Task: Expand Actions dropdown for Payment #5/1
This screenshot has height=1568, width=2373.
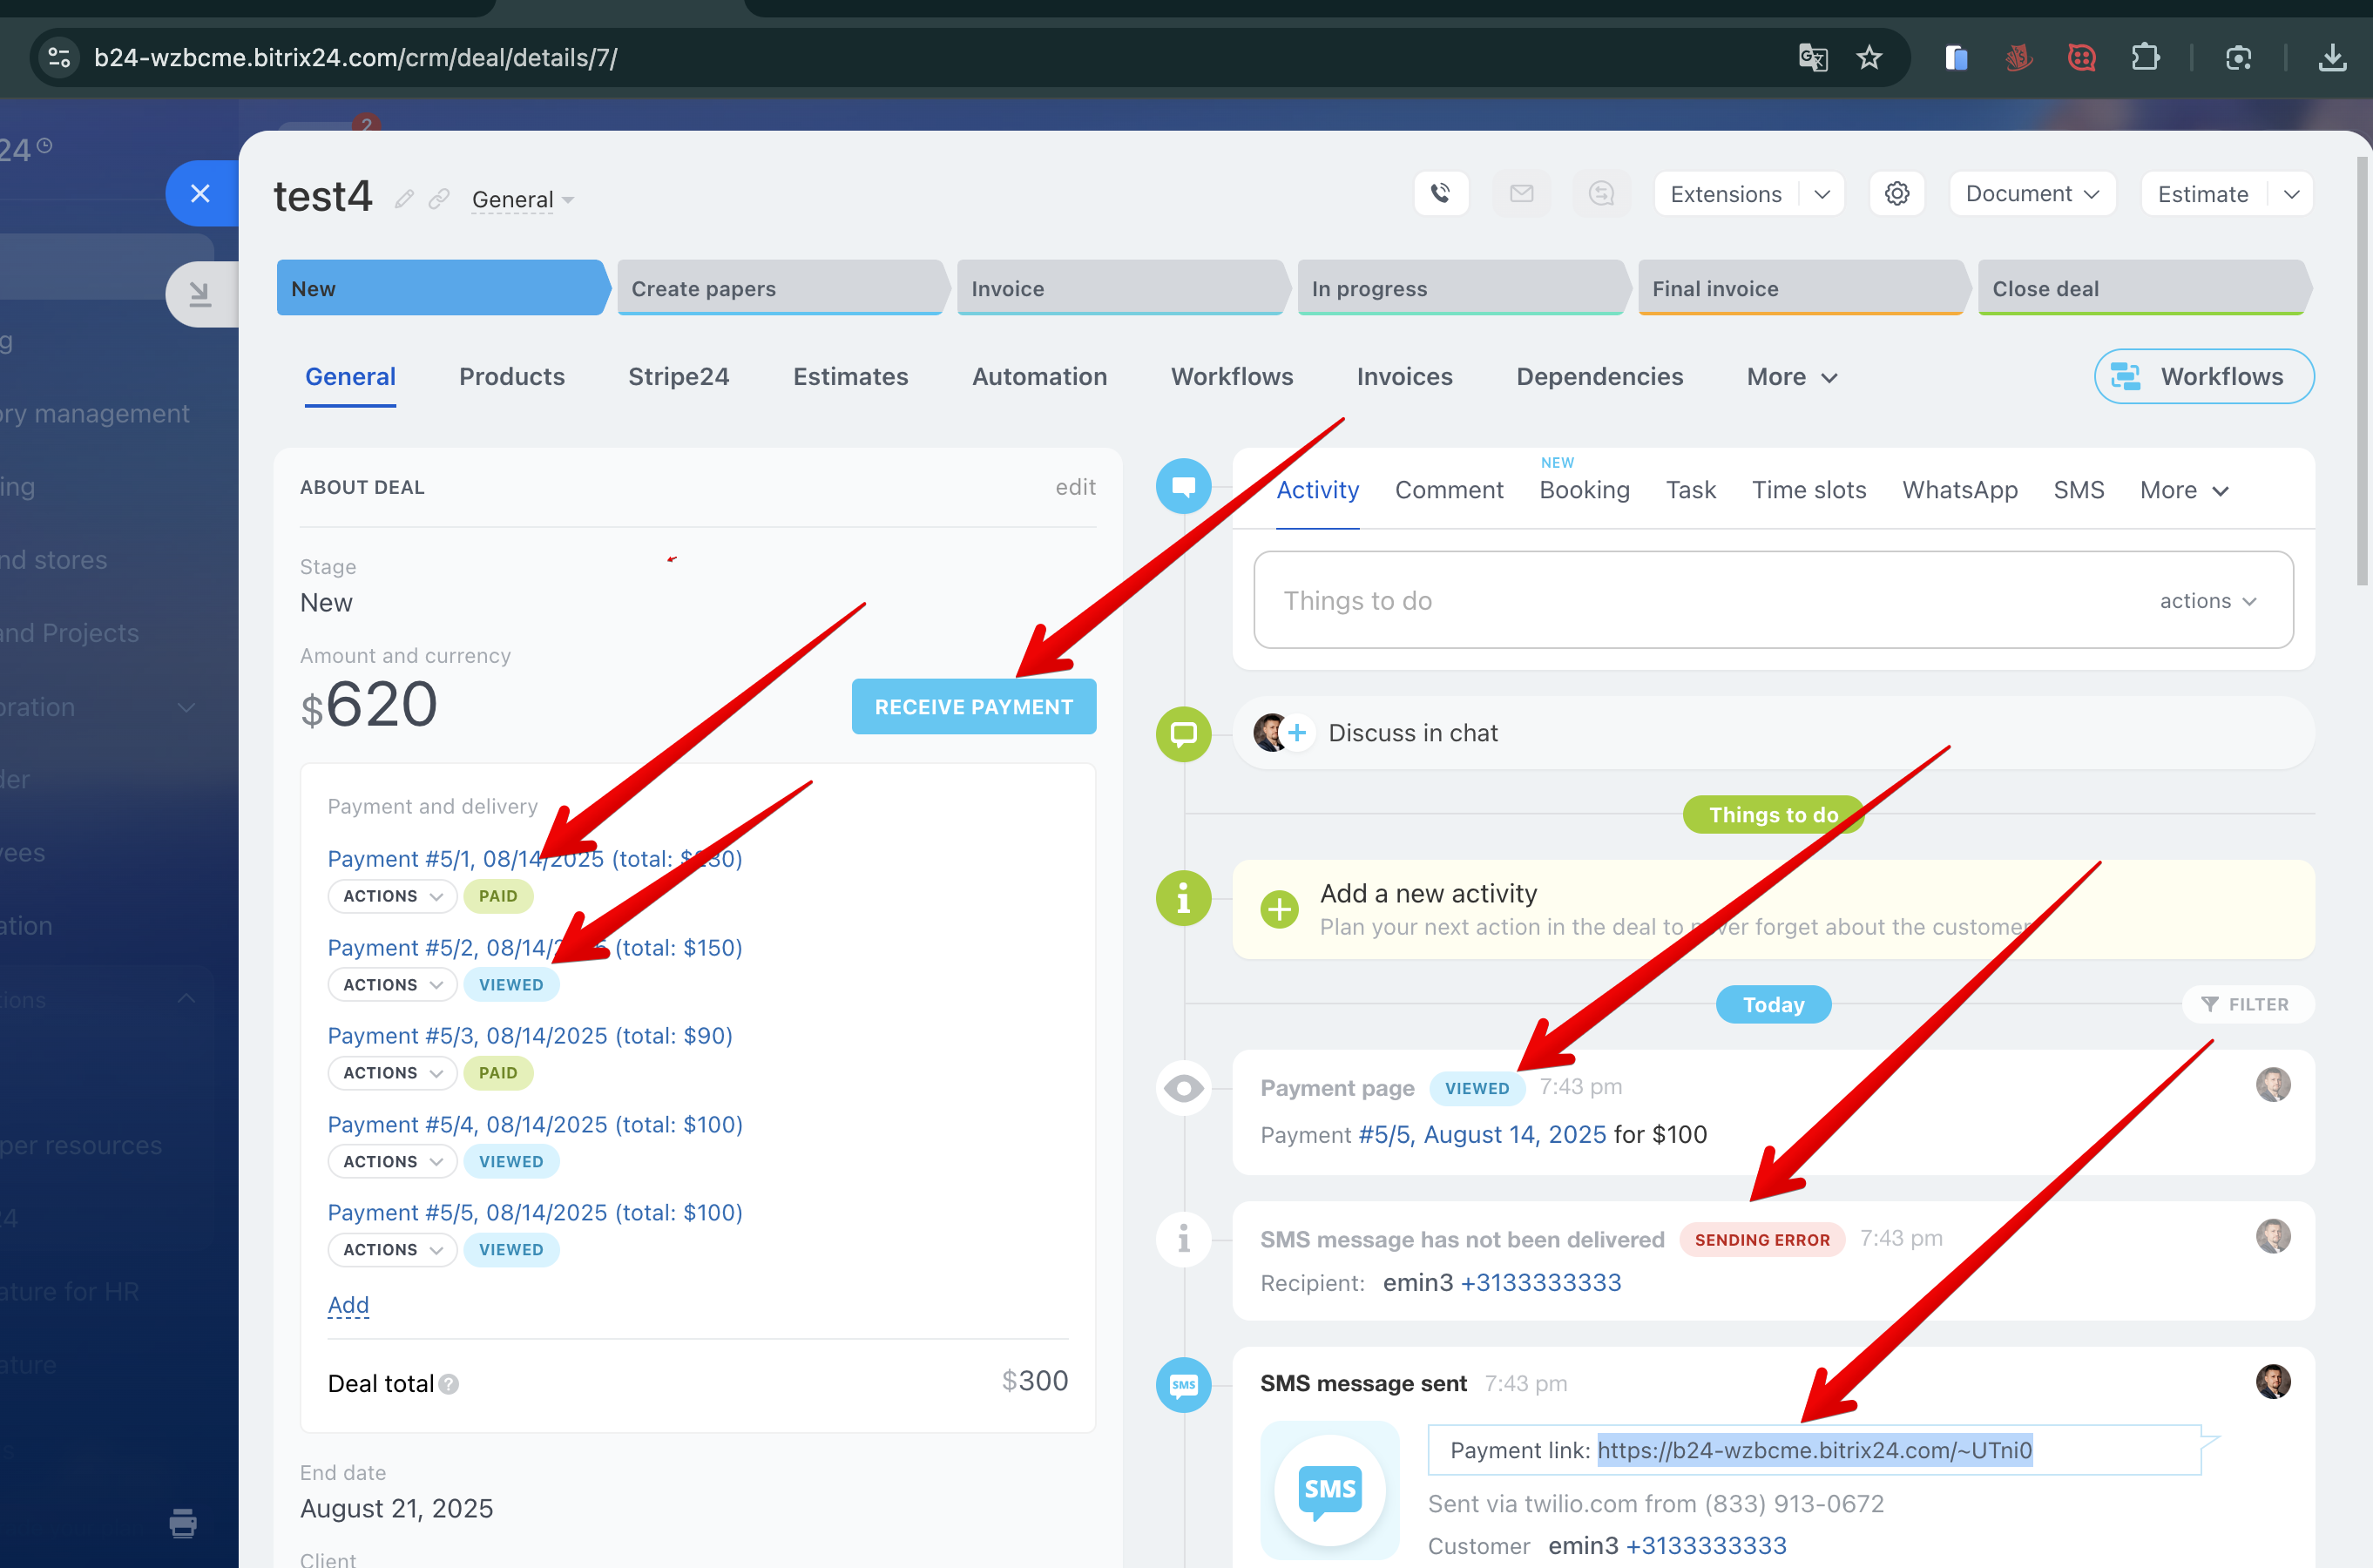Action: [x=392, y=896]
